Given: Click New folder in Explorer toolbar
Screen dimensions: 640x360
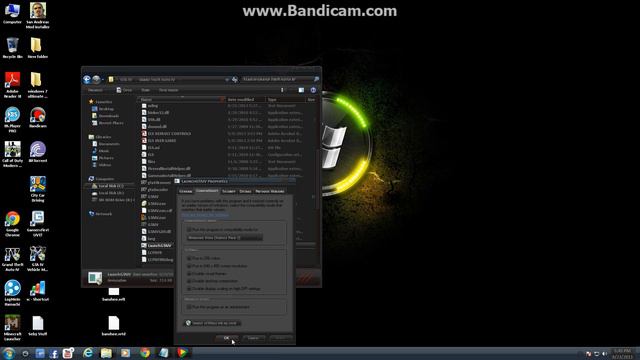Looking at the screenshot, I should coord(169,90).
